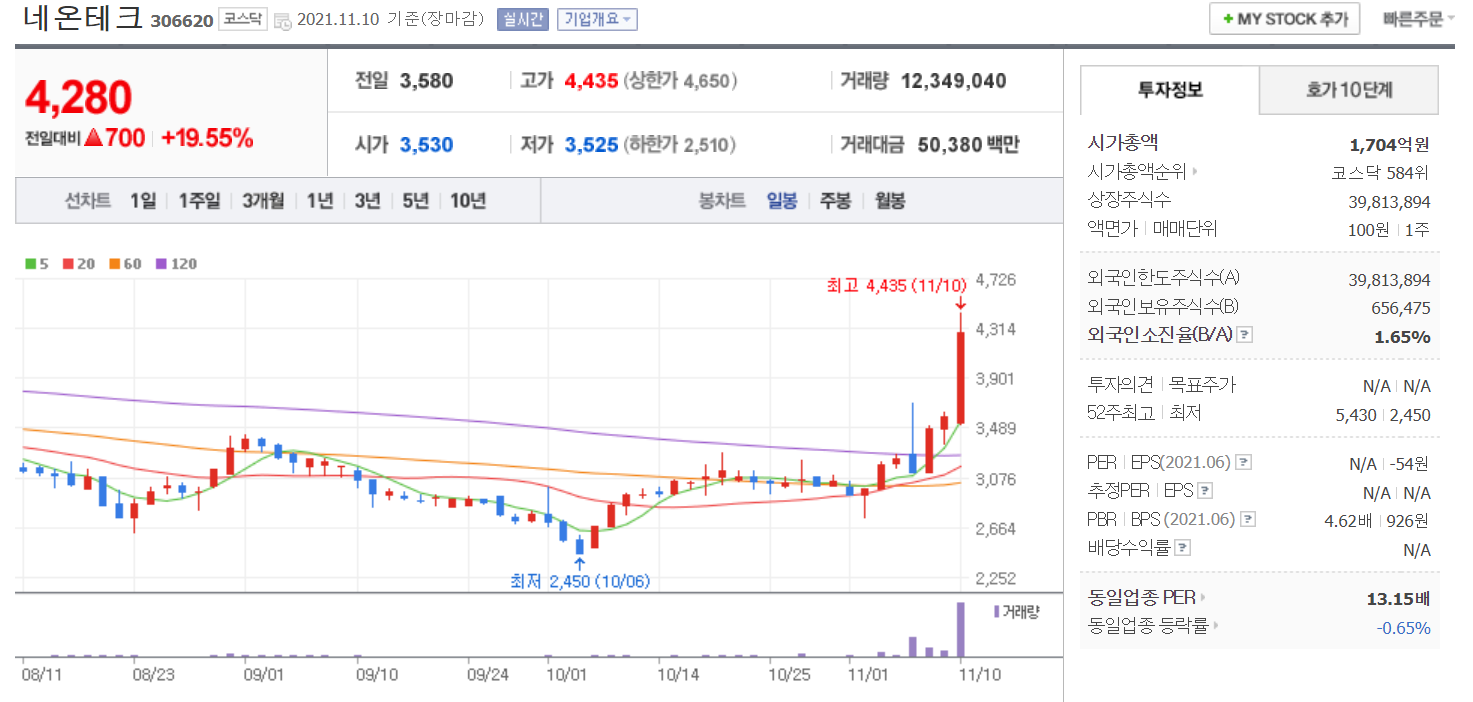Click the 동일업종 PER link

coord(1141,598)
